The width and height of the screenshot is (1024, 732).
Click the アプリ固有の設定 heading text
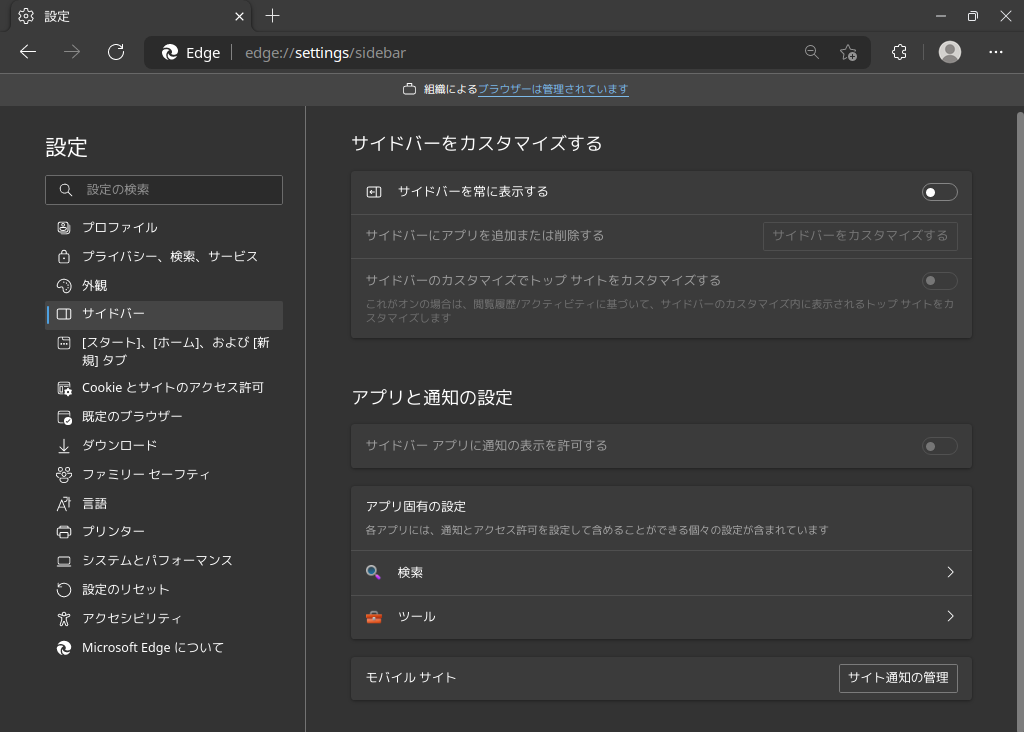[x=416, y=507]
